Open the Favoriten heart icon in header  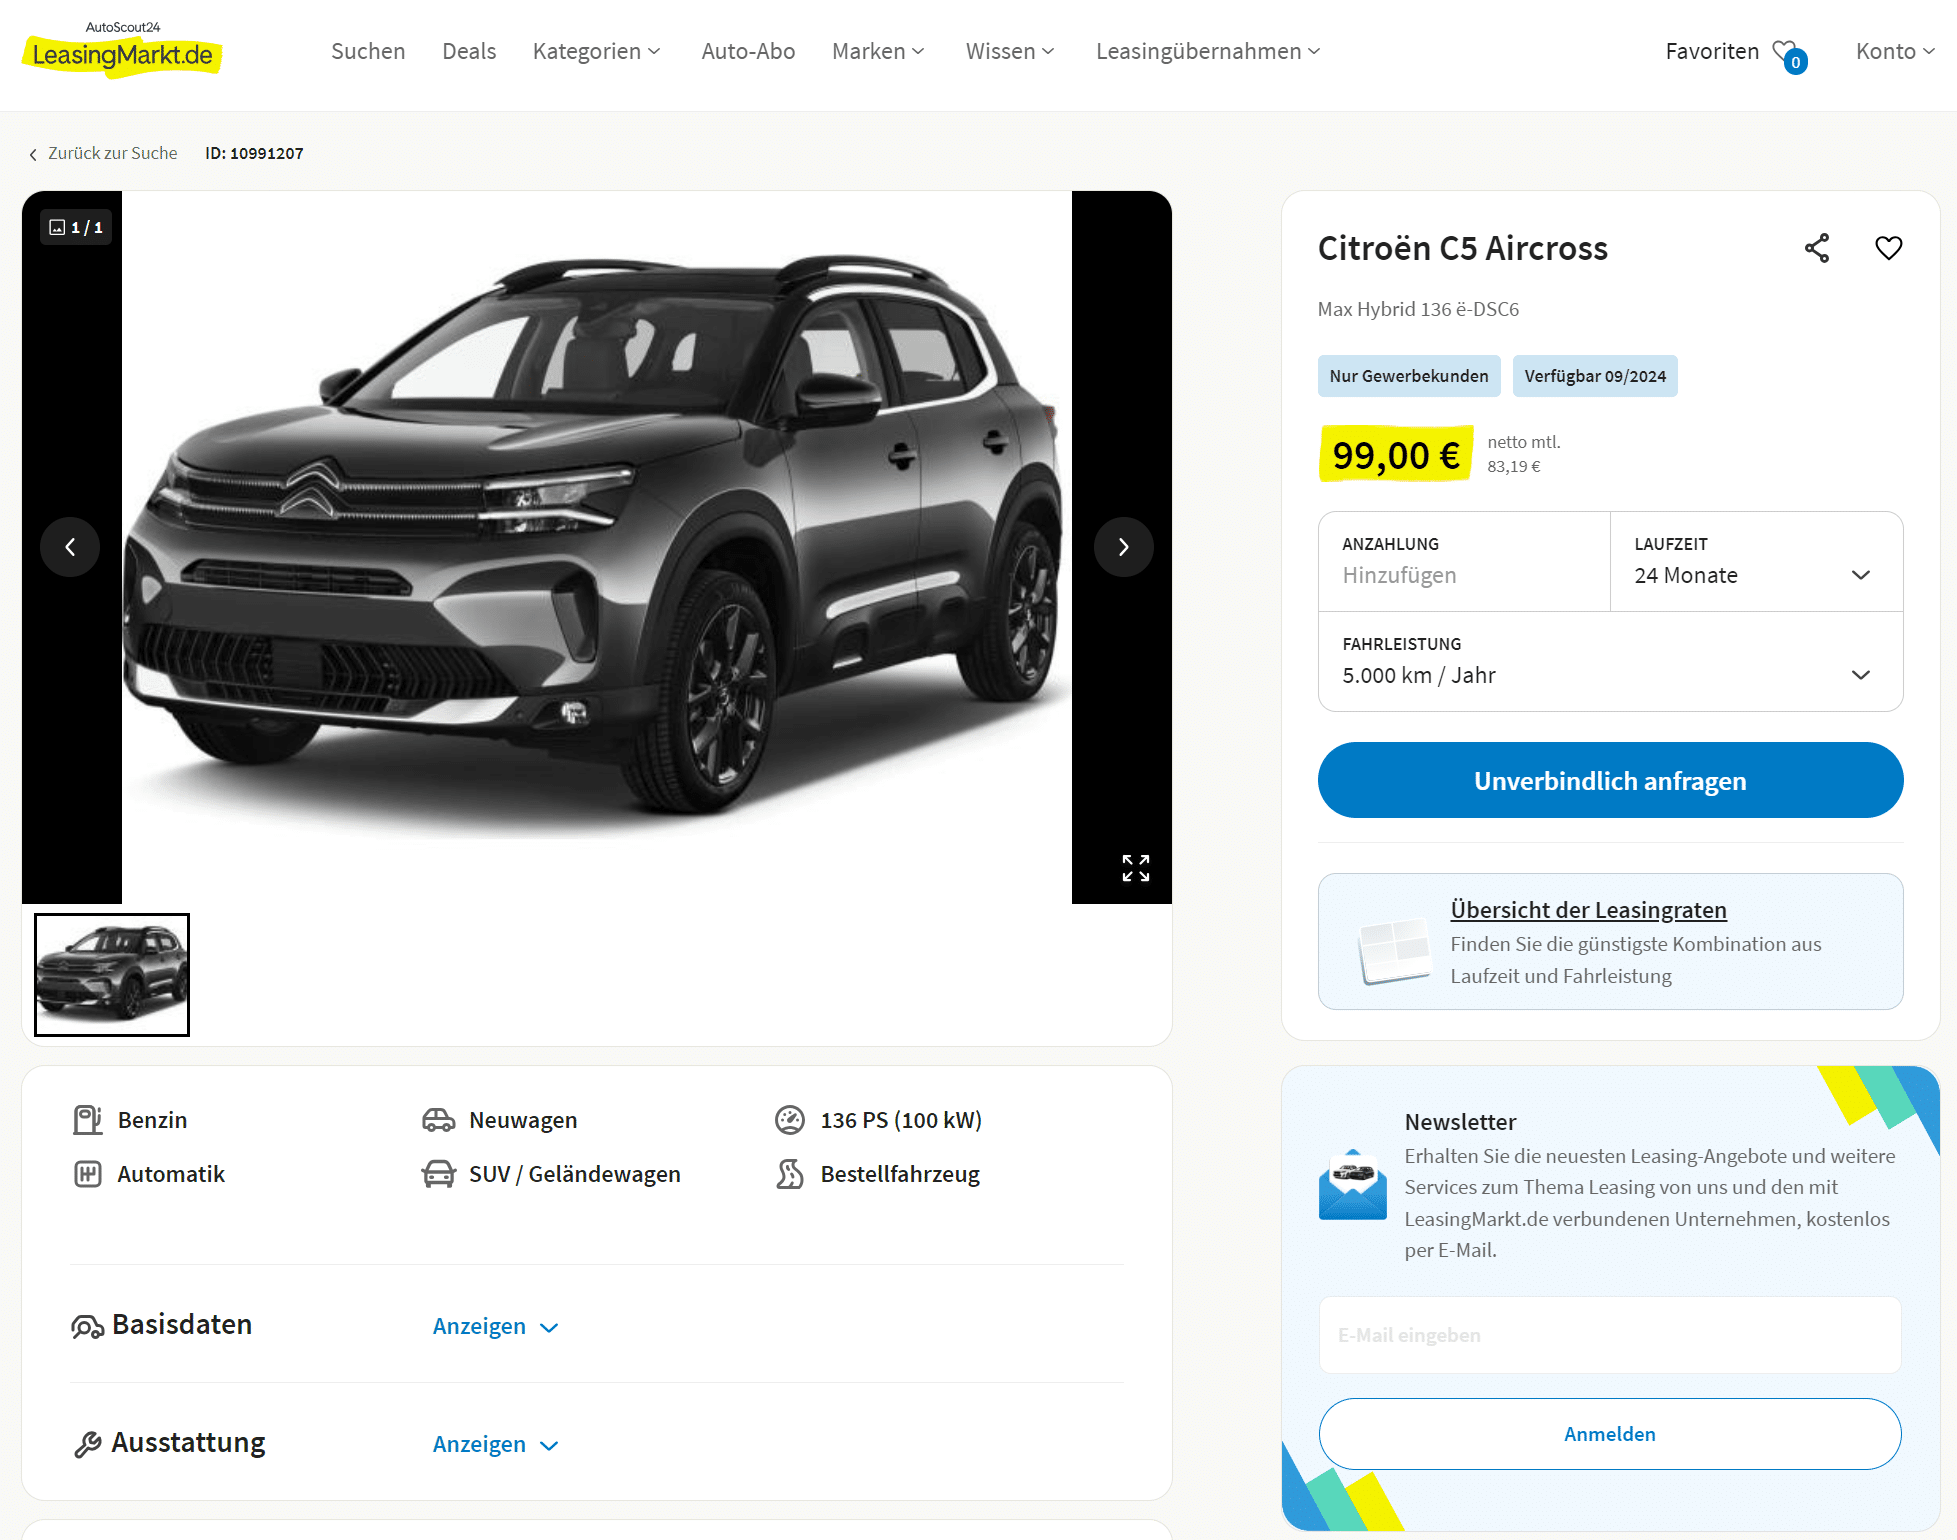pyautogui.click(x=1788, y=54)
